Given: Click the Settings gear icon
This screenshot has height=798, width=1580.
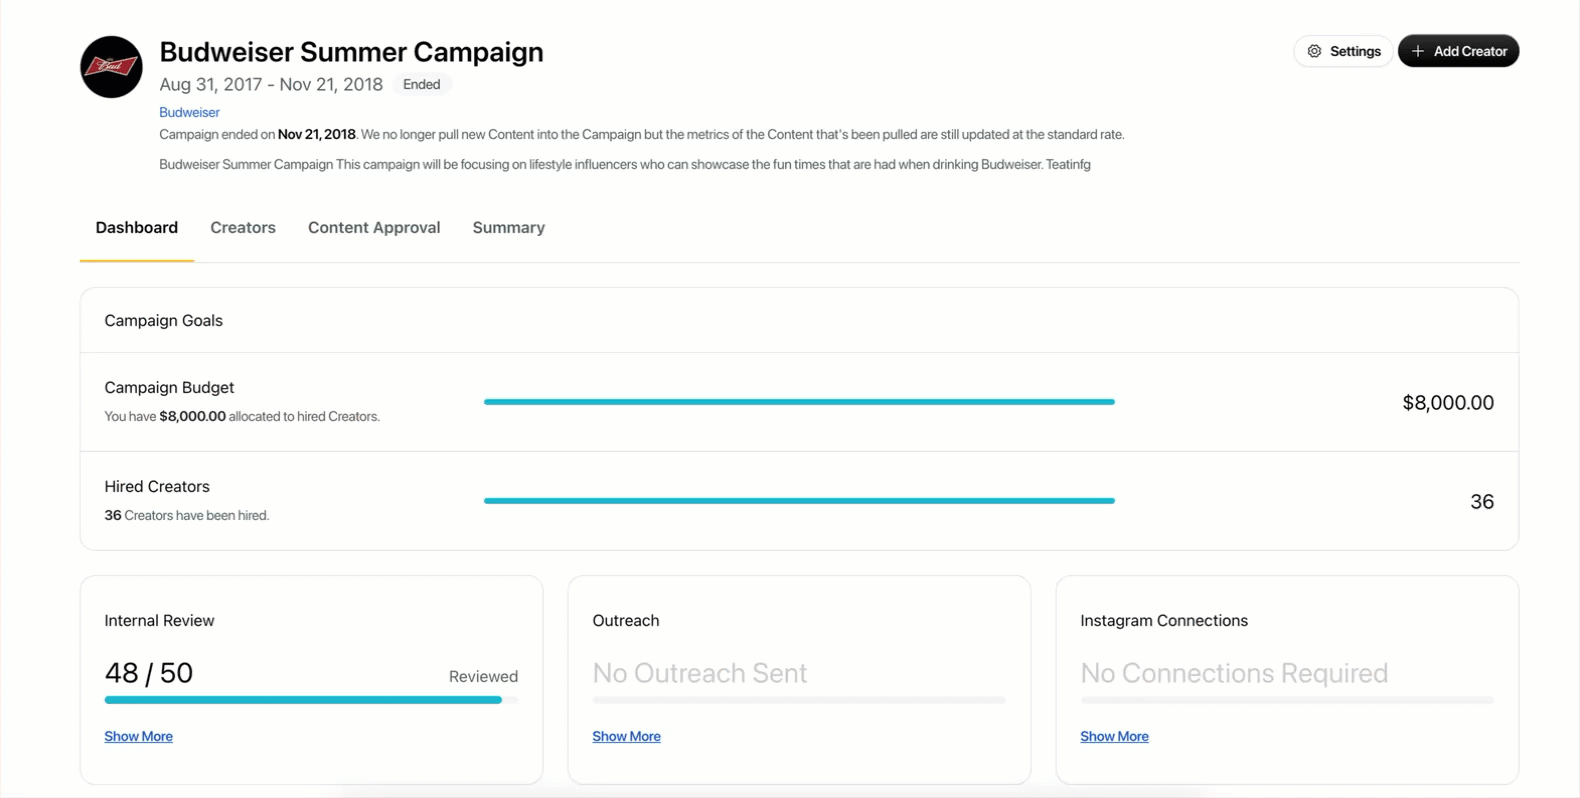Looking at the screenshot, I should [1314, 51].
